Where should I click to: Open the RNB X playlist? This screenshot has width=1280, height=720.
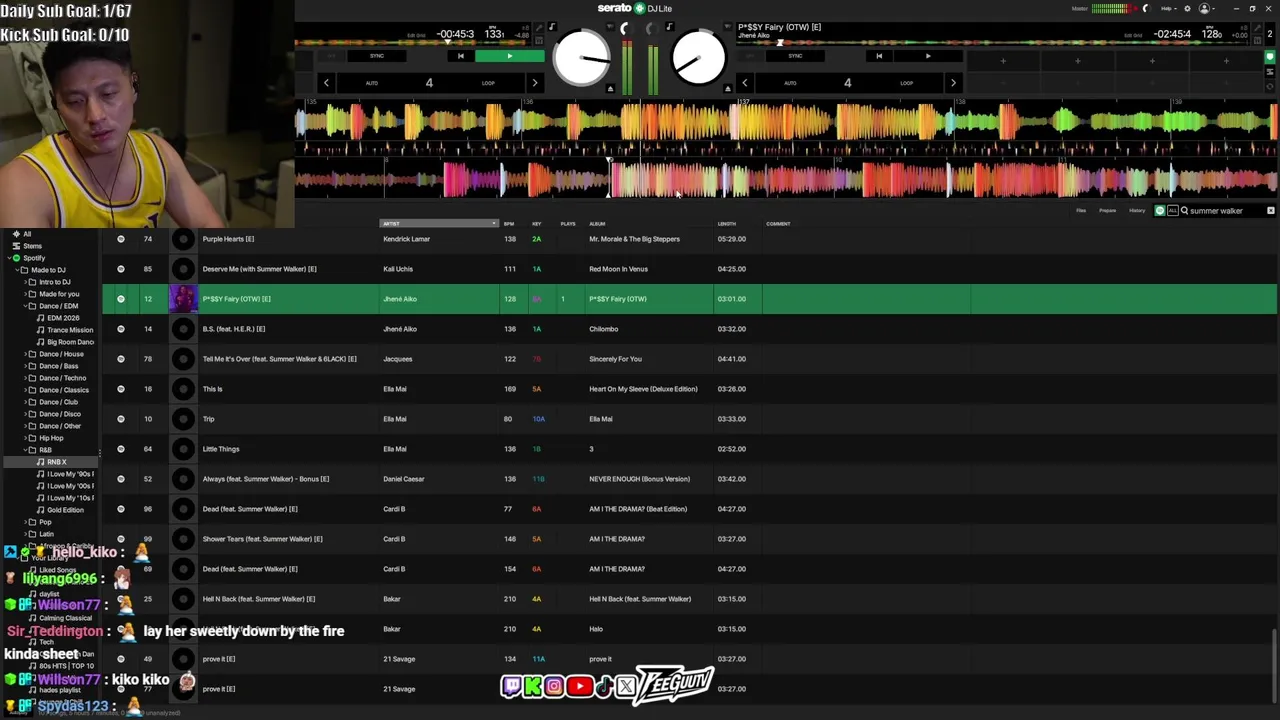coord(56,462)
